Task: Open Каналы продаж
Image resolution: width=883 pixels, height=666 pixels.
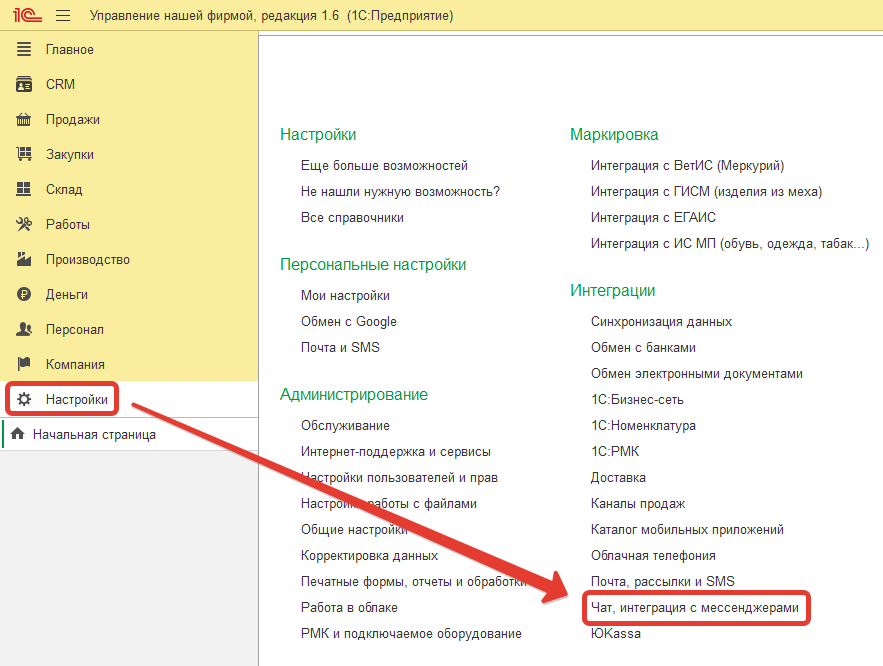Action: [x=638, y=503]
